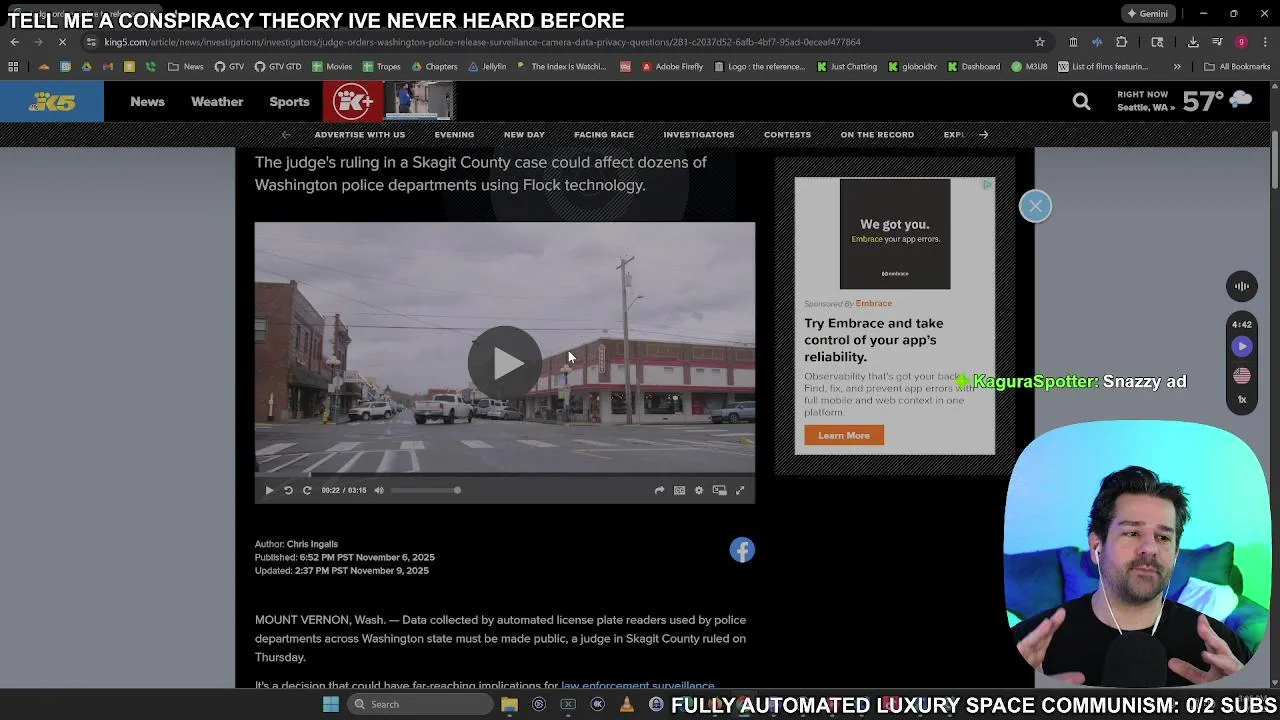Viewport: 1280px width, 720px height.
Task: Open the Adobe Firefly bookmark
Action: [x=672, y=67]
